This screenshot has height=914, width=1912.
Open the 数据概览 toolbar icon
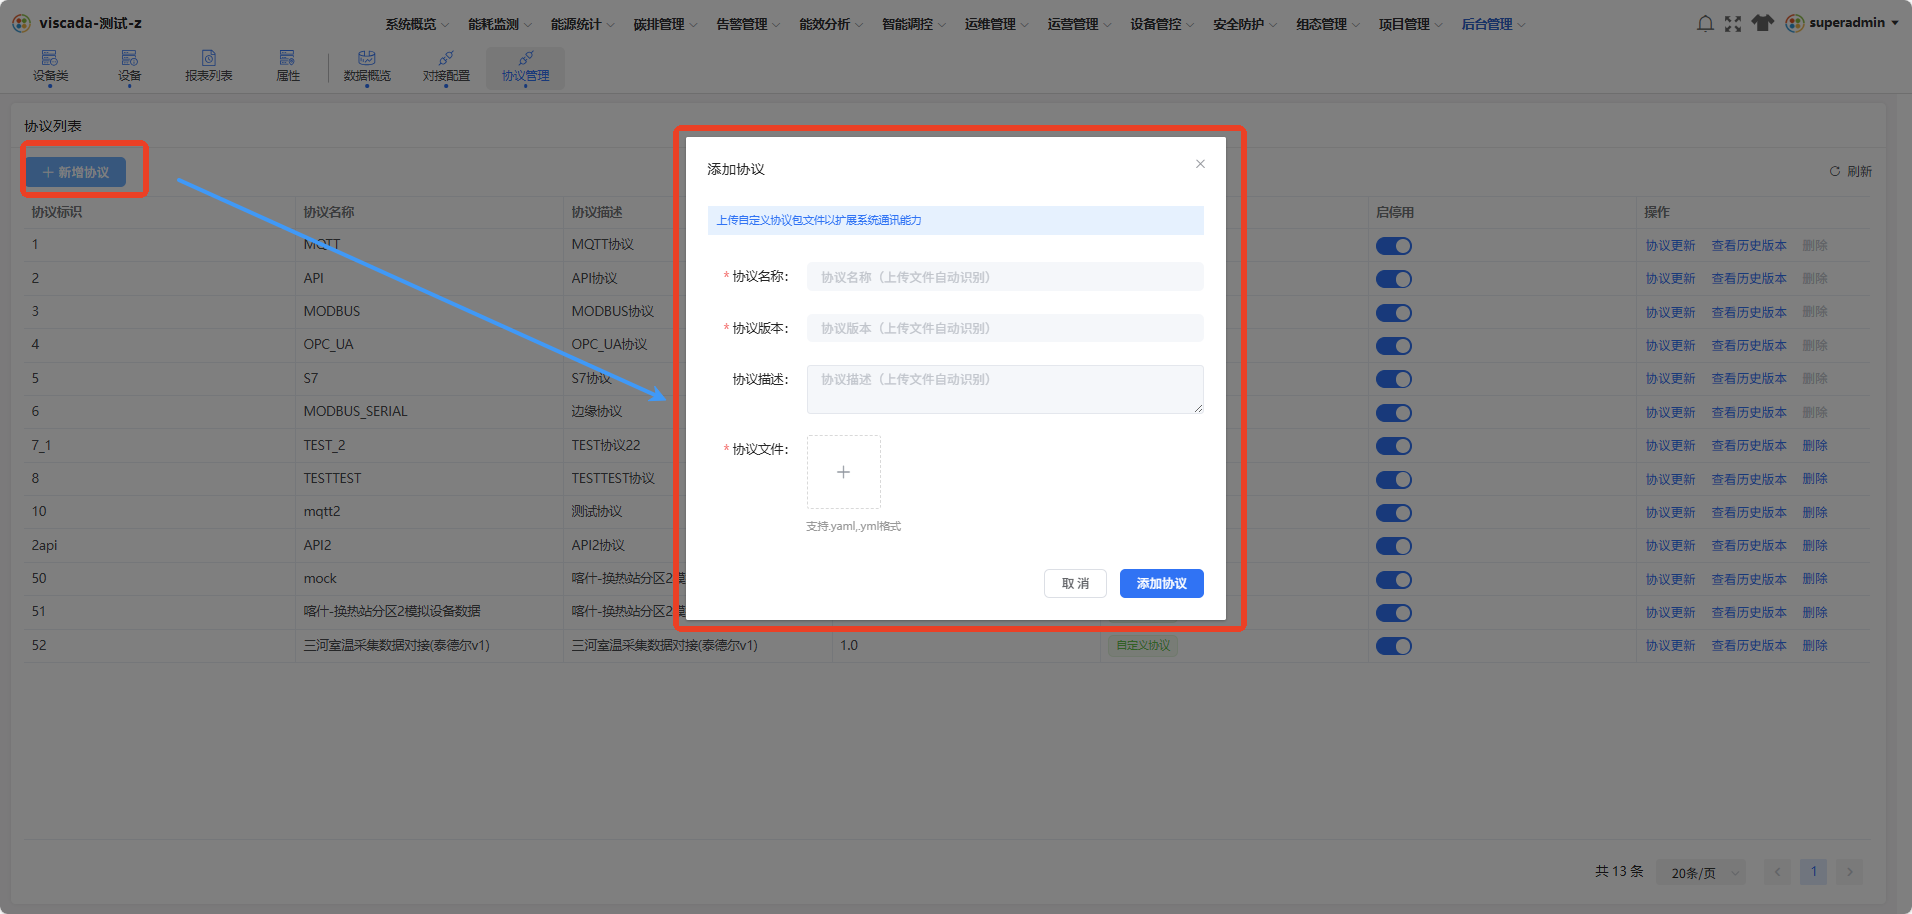tap(367, 66)
